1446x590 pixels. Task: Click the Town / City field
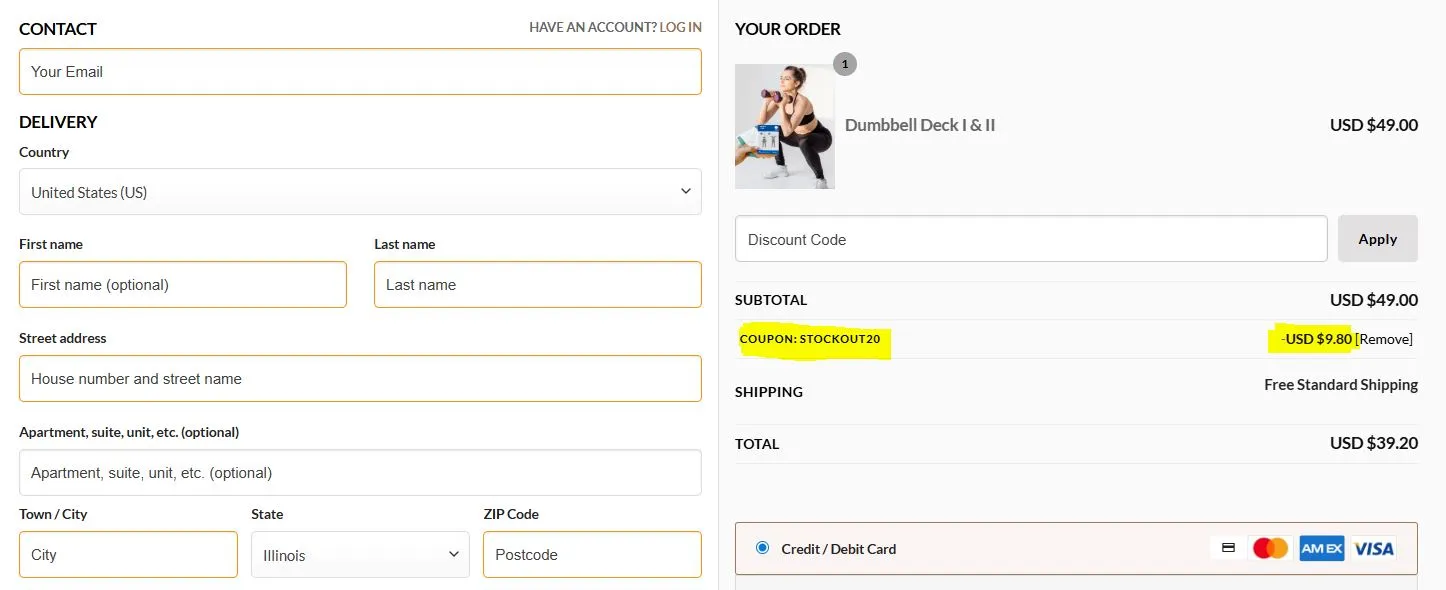(x=127, y=554)
